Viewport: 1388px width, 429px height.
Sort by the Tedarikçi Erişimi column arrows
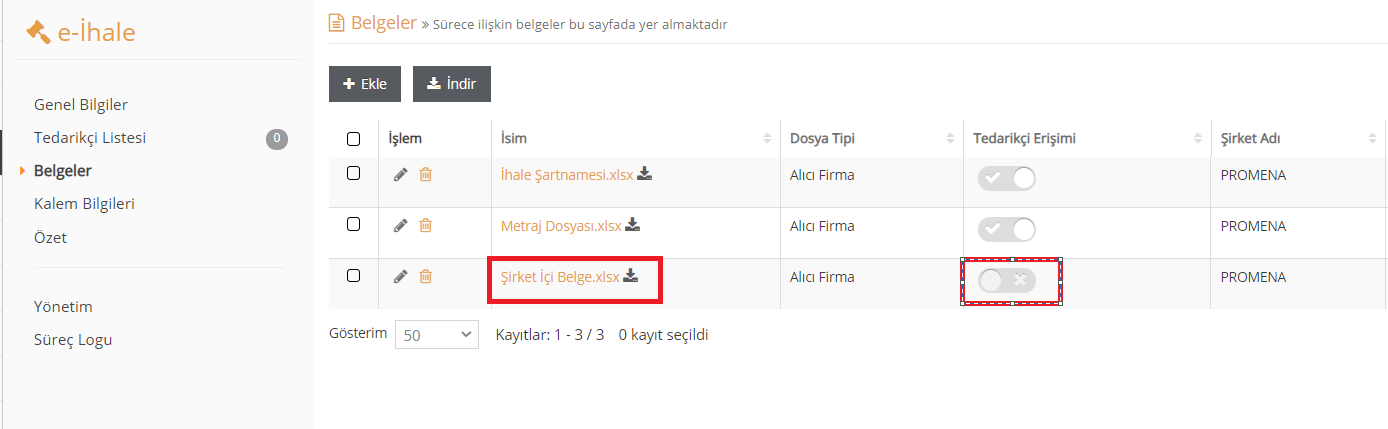tap(1198, 139)
